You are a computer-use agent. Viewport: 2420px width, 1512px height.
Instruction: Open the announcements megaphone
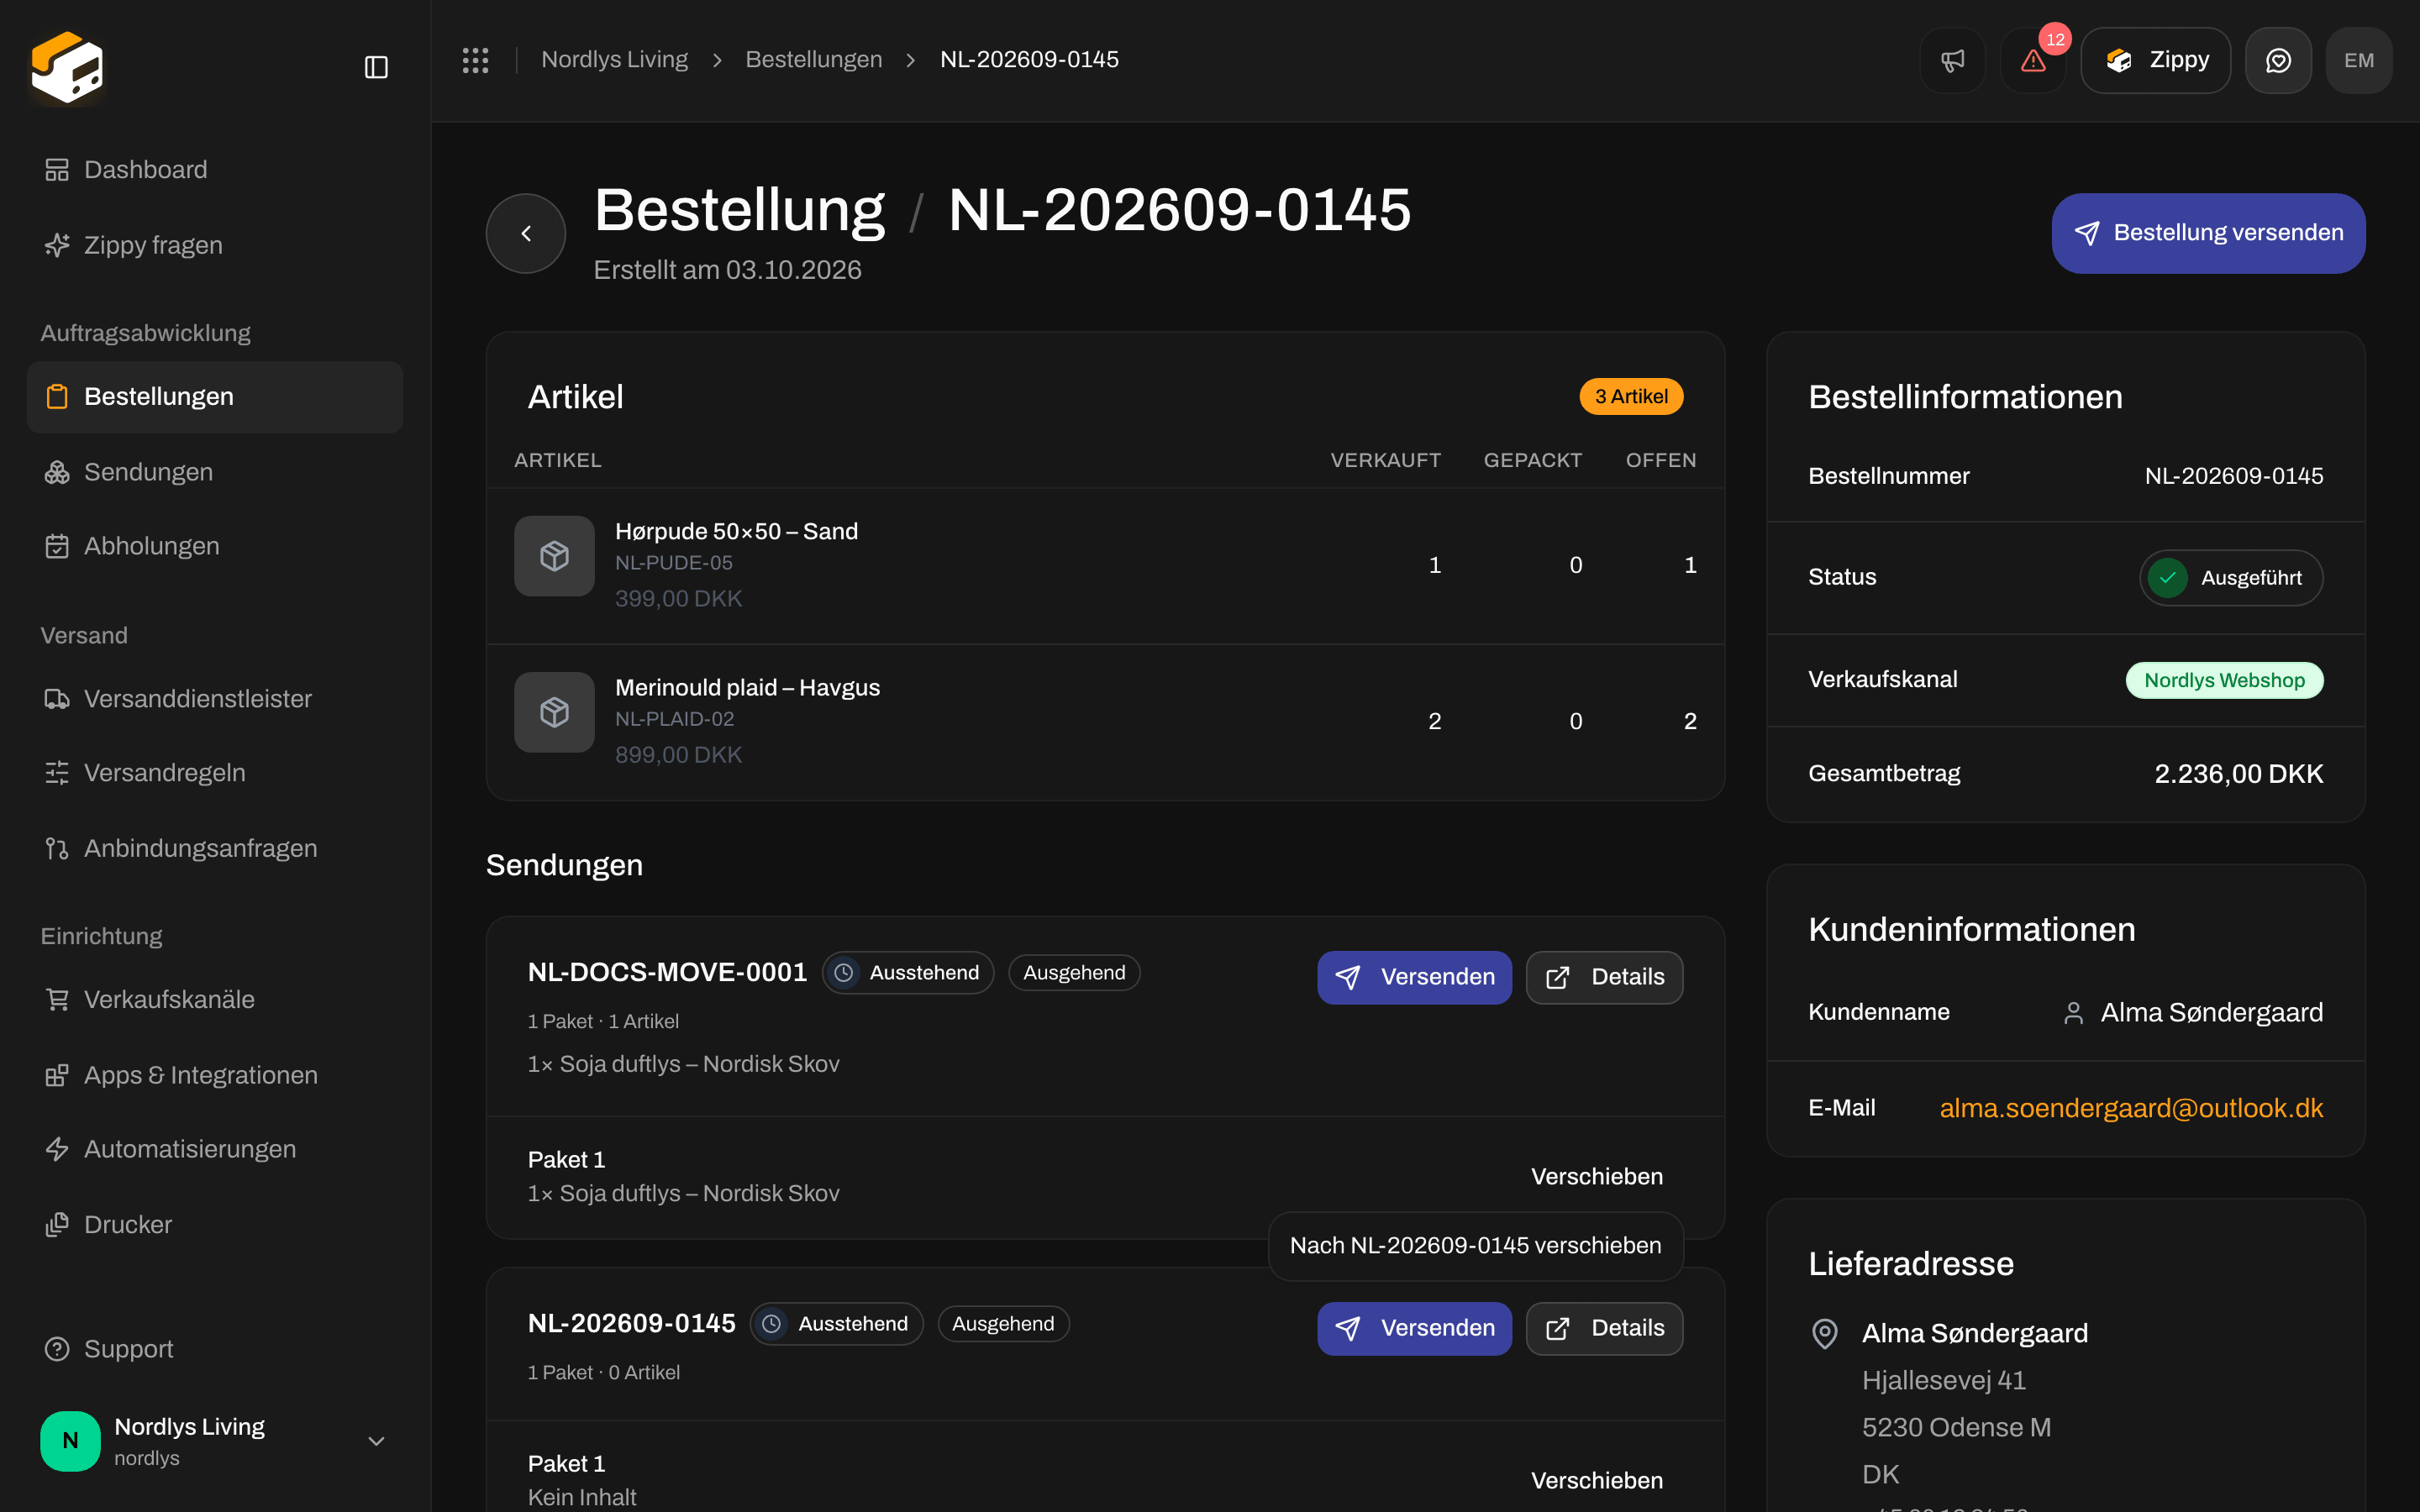click(1952, 60)
